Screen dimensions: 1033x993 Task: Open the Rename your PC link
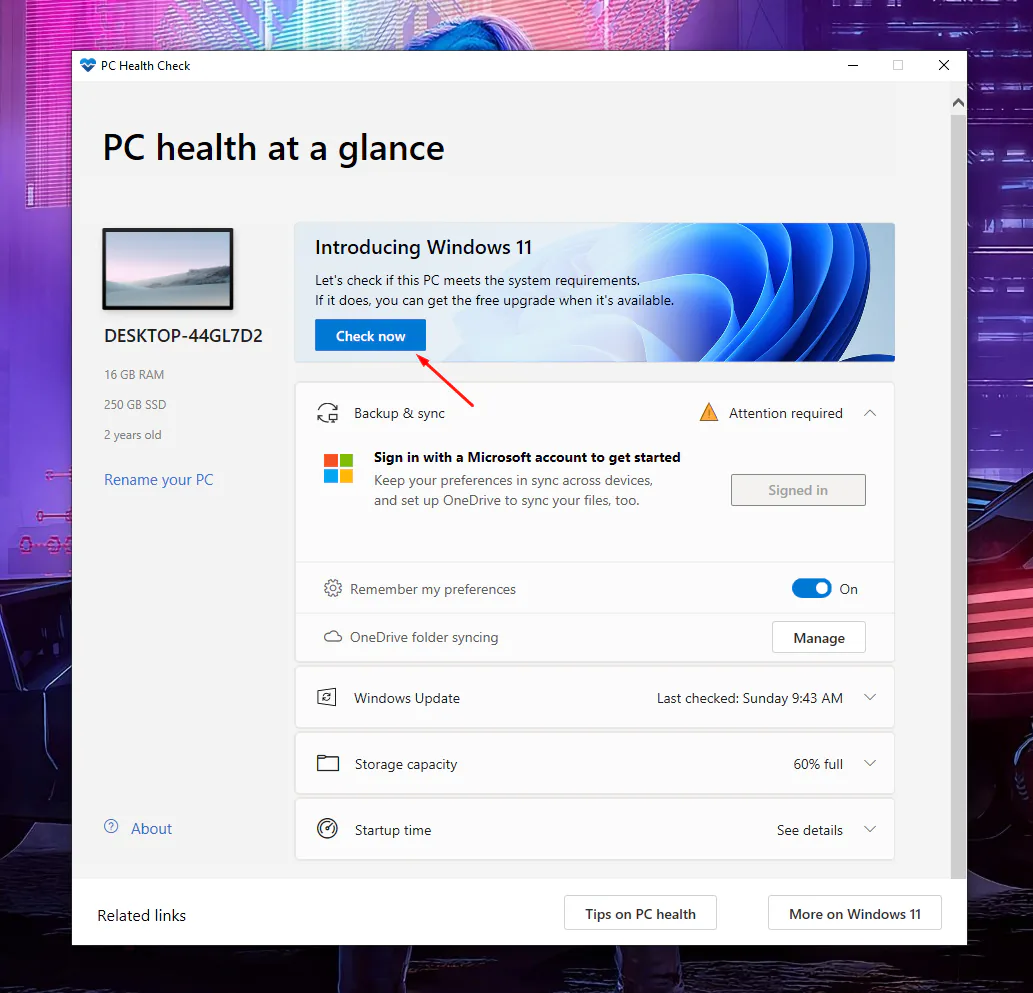coord(159,480)
